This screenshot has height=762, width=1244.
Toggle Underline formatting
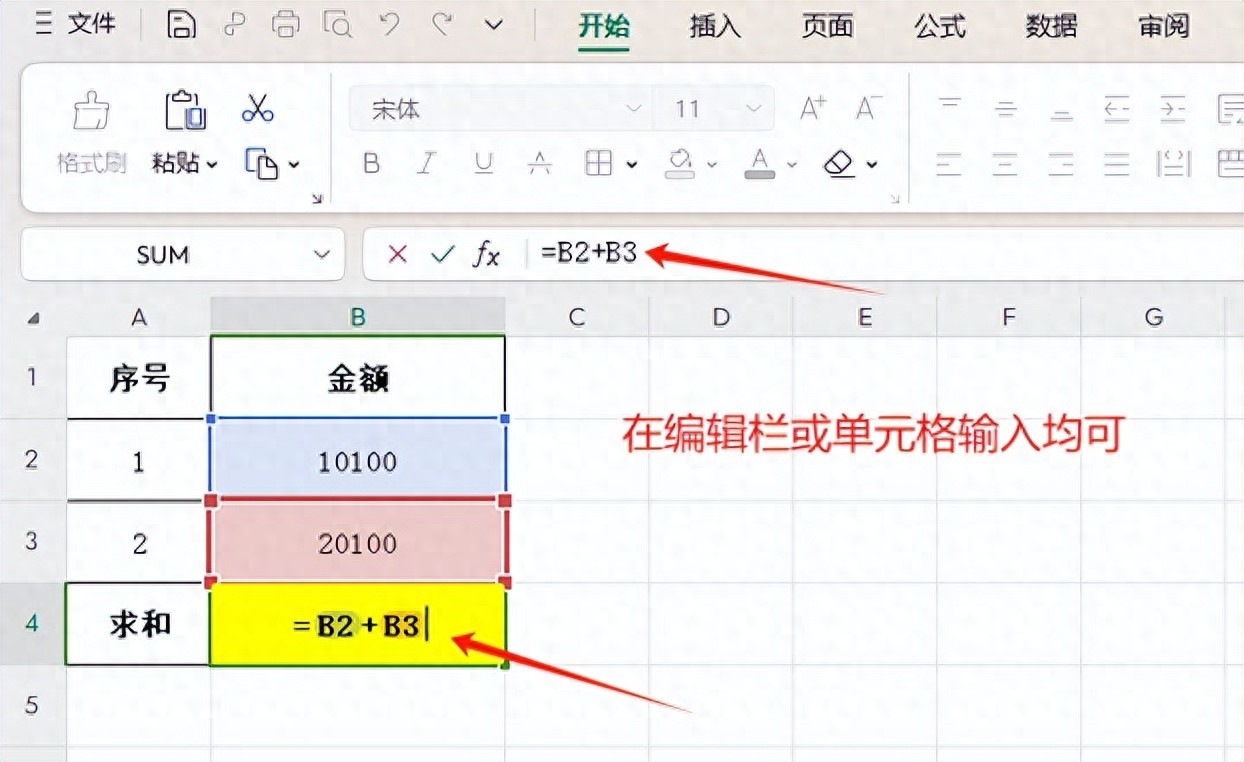point(483,164)
